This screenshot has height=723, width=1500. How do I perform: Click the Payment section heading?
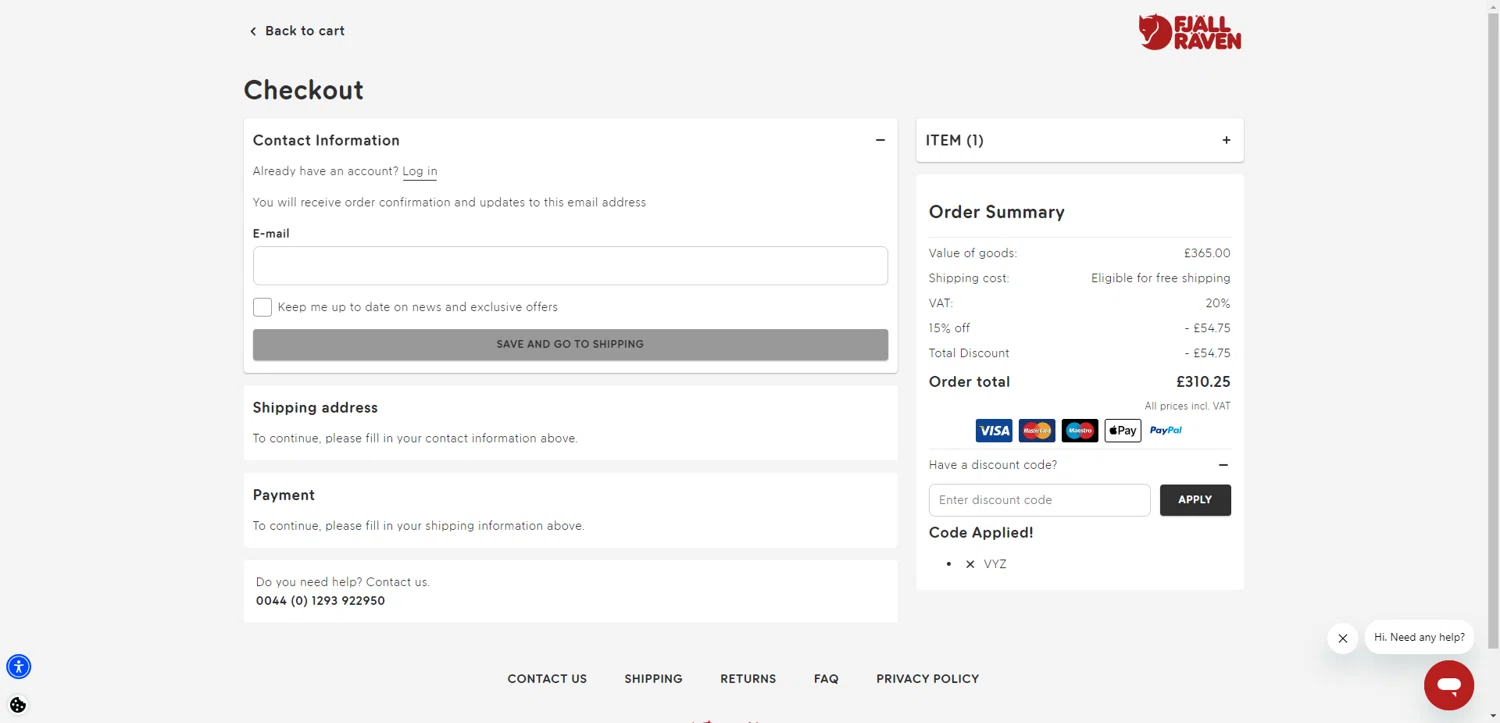click(283, 495)
